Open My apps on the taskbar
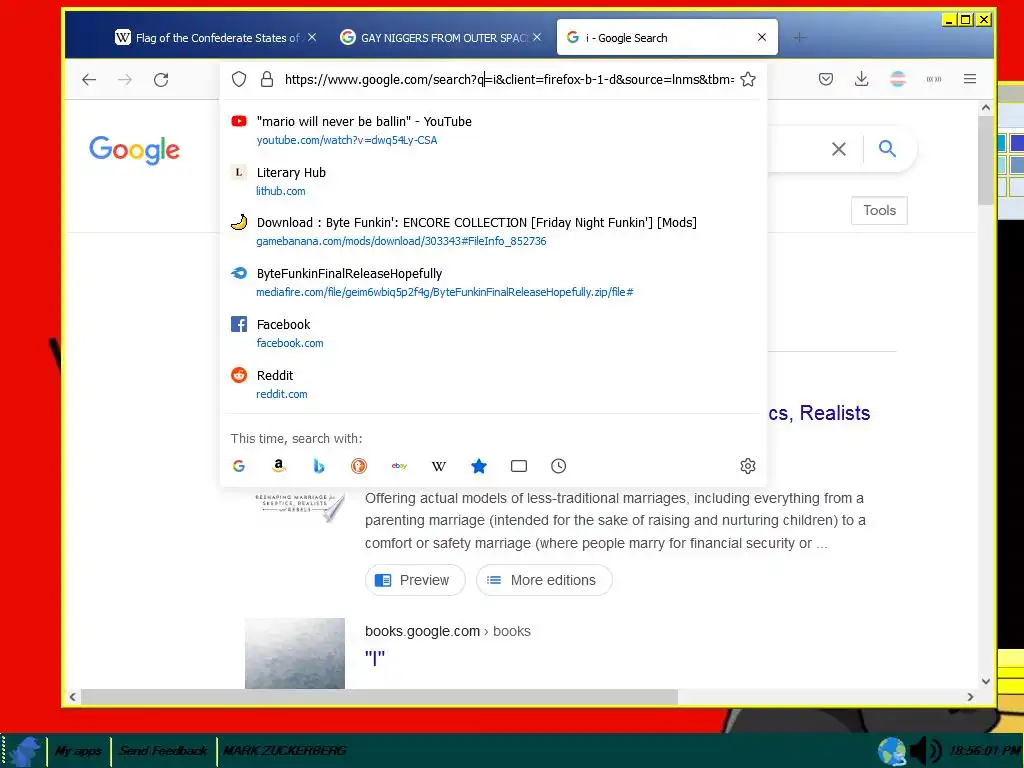1024x768 pixels. point(78,751)
